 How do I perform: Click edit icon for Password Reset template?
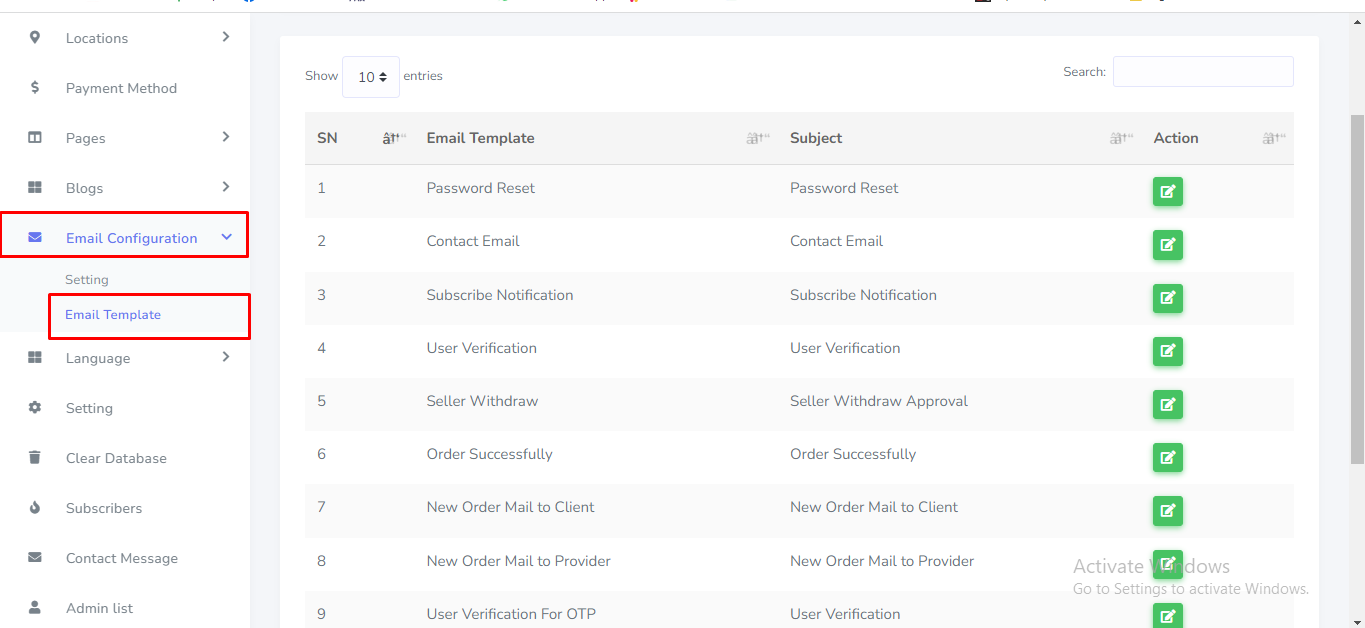(x=1167, y=191)
